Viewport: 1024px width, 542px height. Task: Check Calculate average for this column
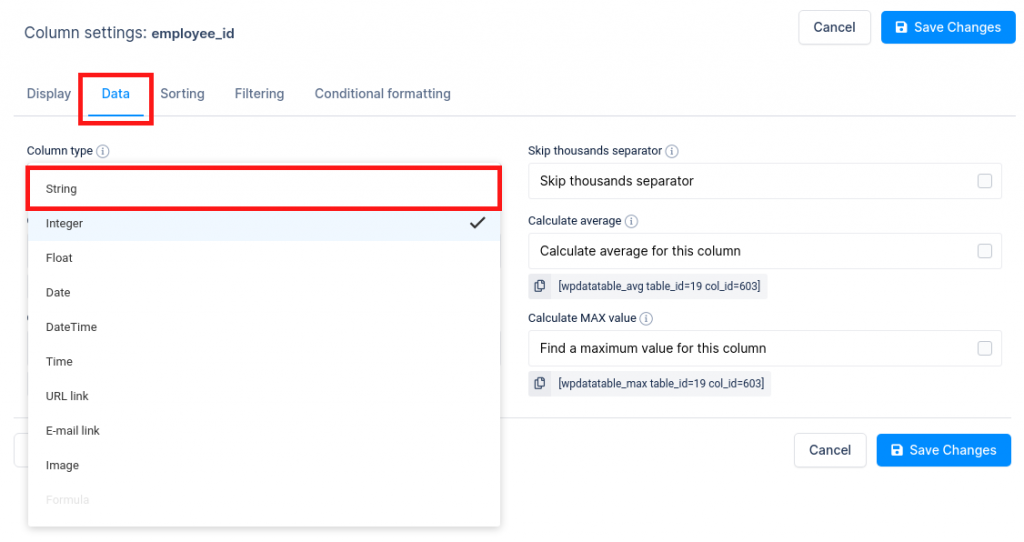tap(984, 251)
